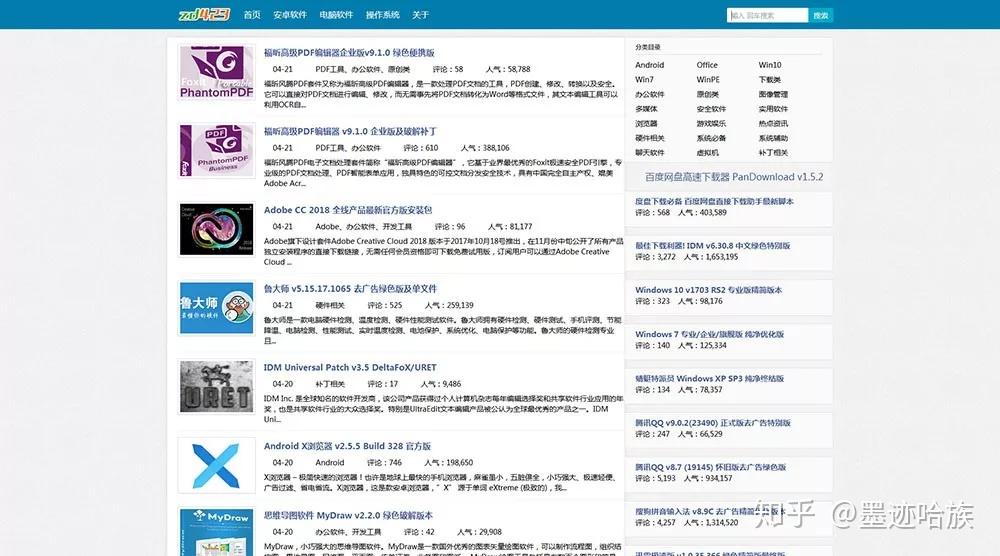Click the 硬件相关 tag under 鲁大师 article

[x=330, y=305]
